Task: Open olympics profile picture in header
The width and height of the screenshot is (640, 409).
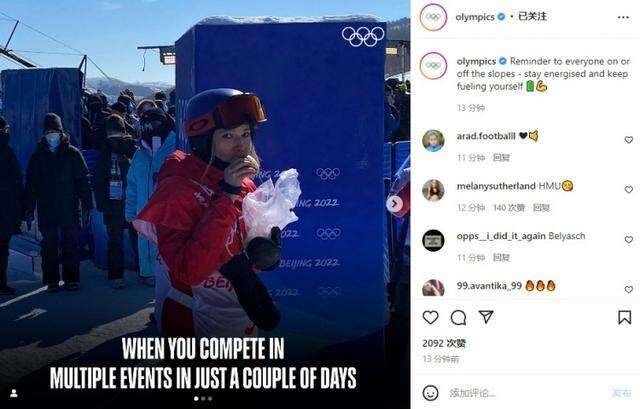Action: [433, 17]
